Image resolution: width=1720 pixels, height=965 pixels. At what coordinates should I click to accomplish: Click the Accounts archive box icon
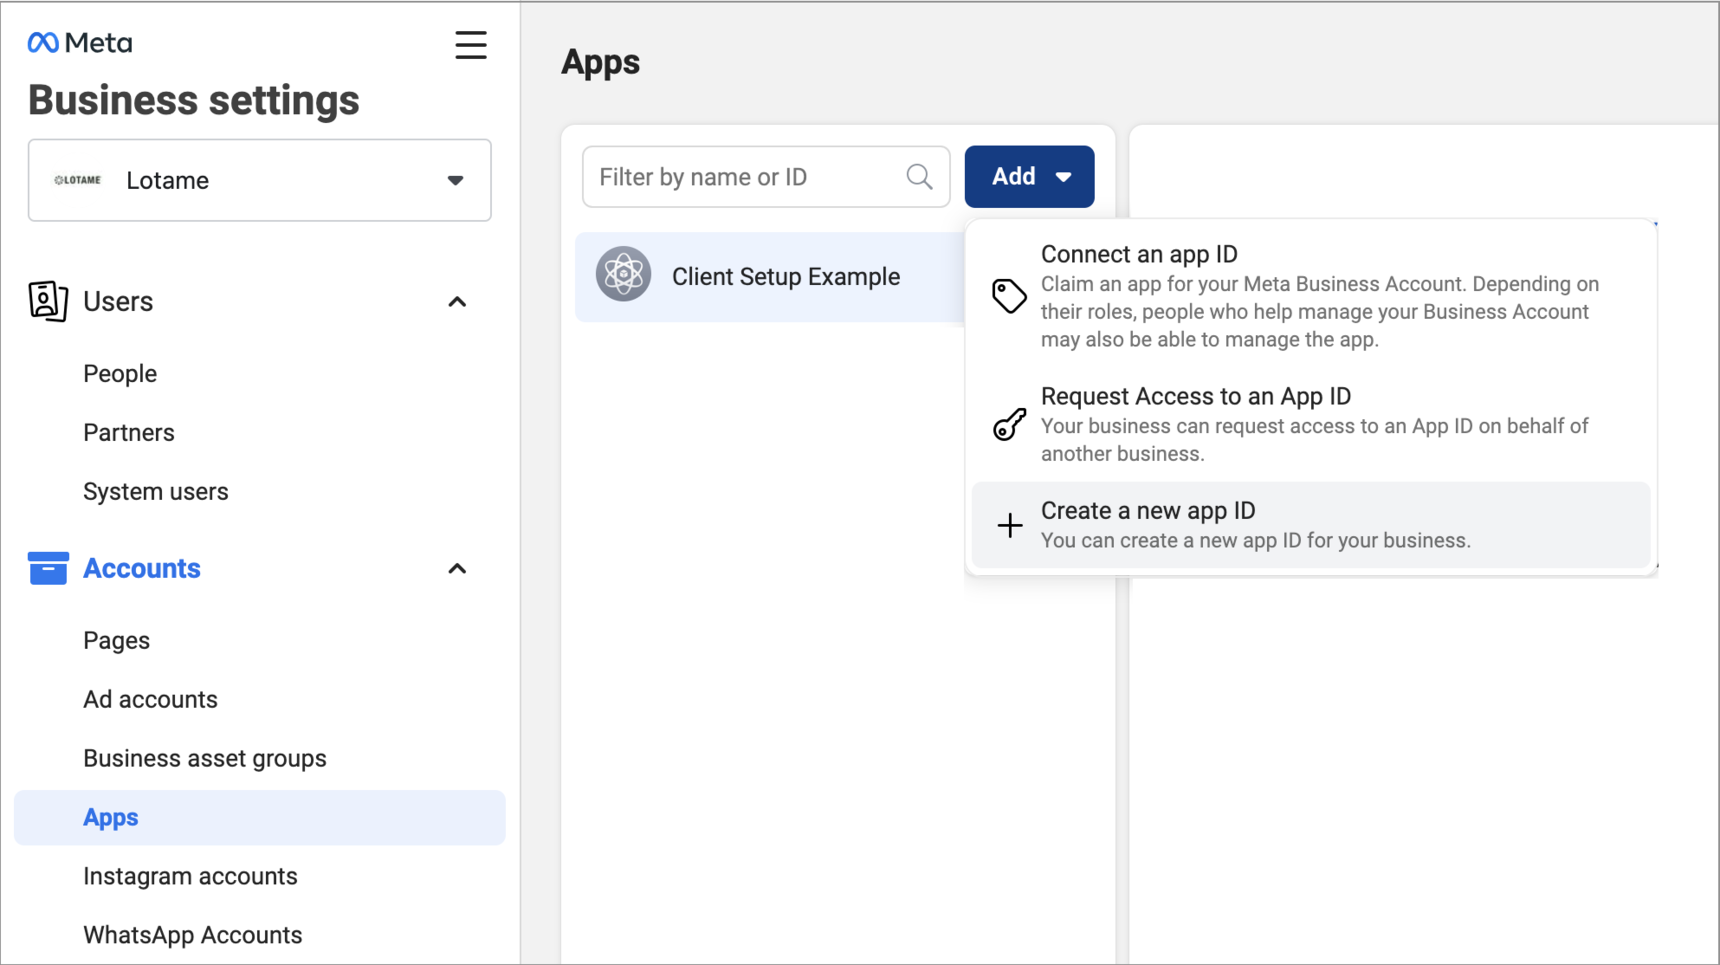(x=48, y=568)
